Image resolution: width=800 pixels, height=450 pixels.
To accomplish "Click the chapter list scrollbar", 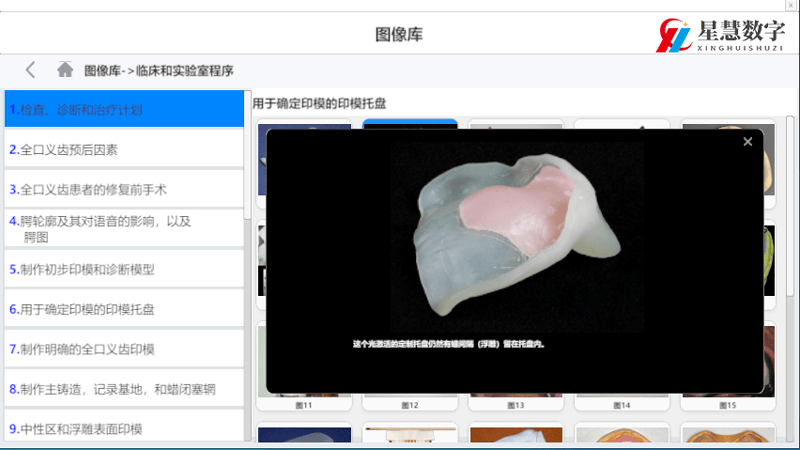I will [247, 155].
